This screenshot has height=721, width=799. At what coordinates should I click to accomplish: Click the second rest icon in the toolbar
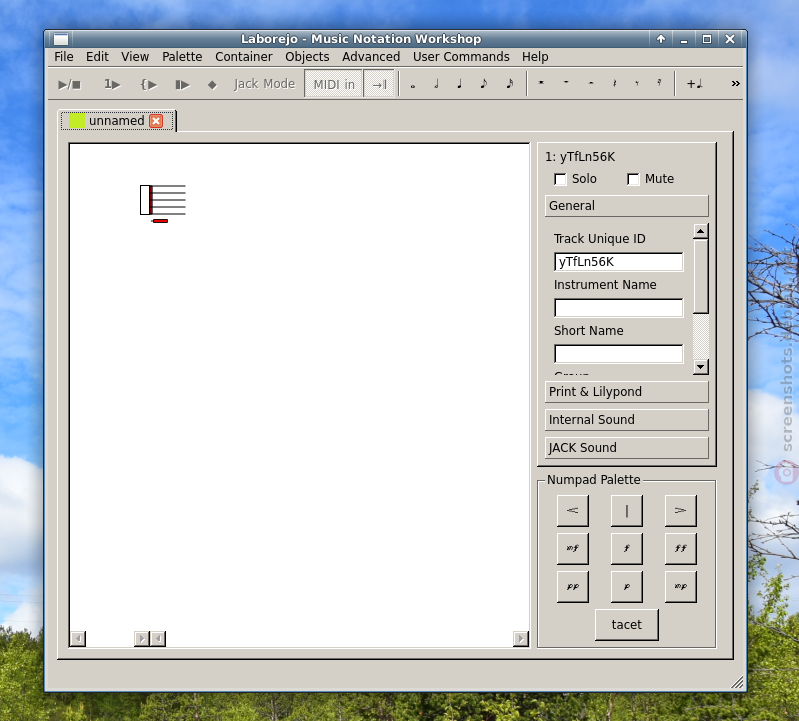(566, 83)
